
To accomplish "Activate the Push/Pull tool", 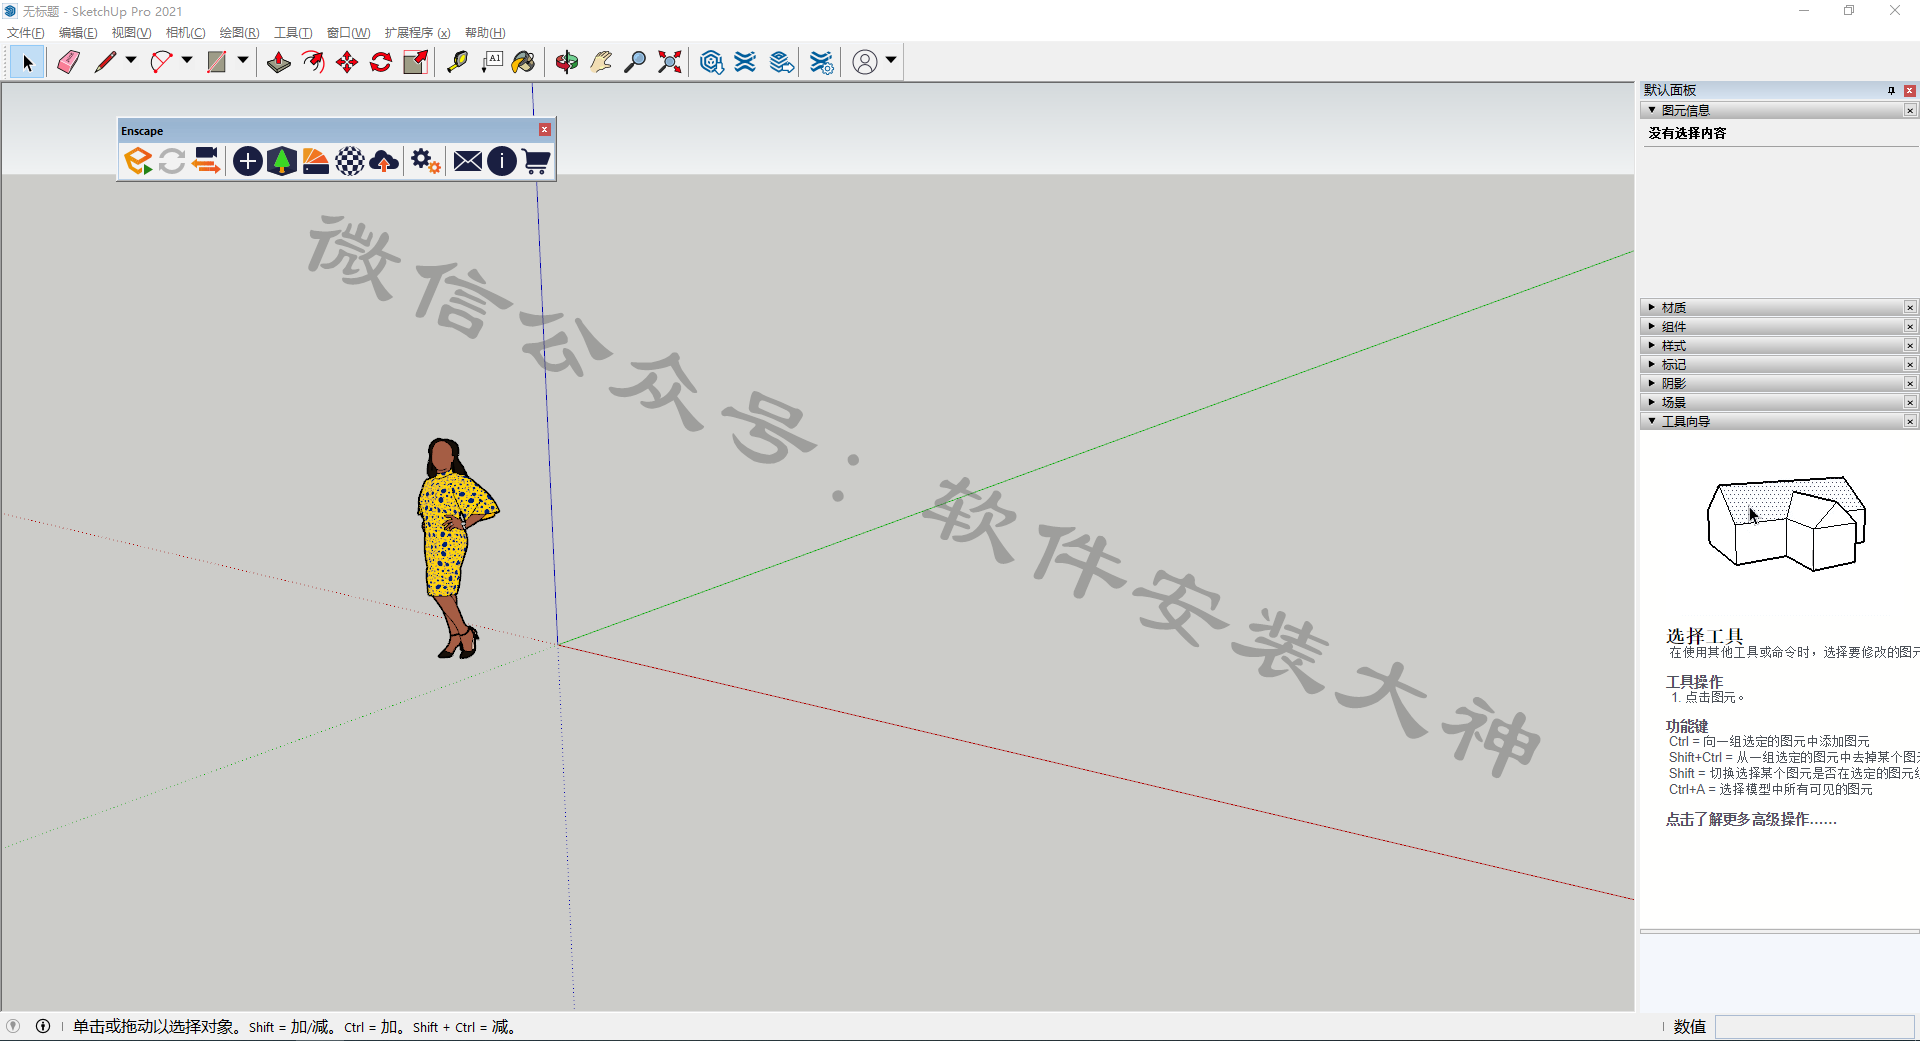I will click(x=279, y=62).
